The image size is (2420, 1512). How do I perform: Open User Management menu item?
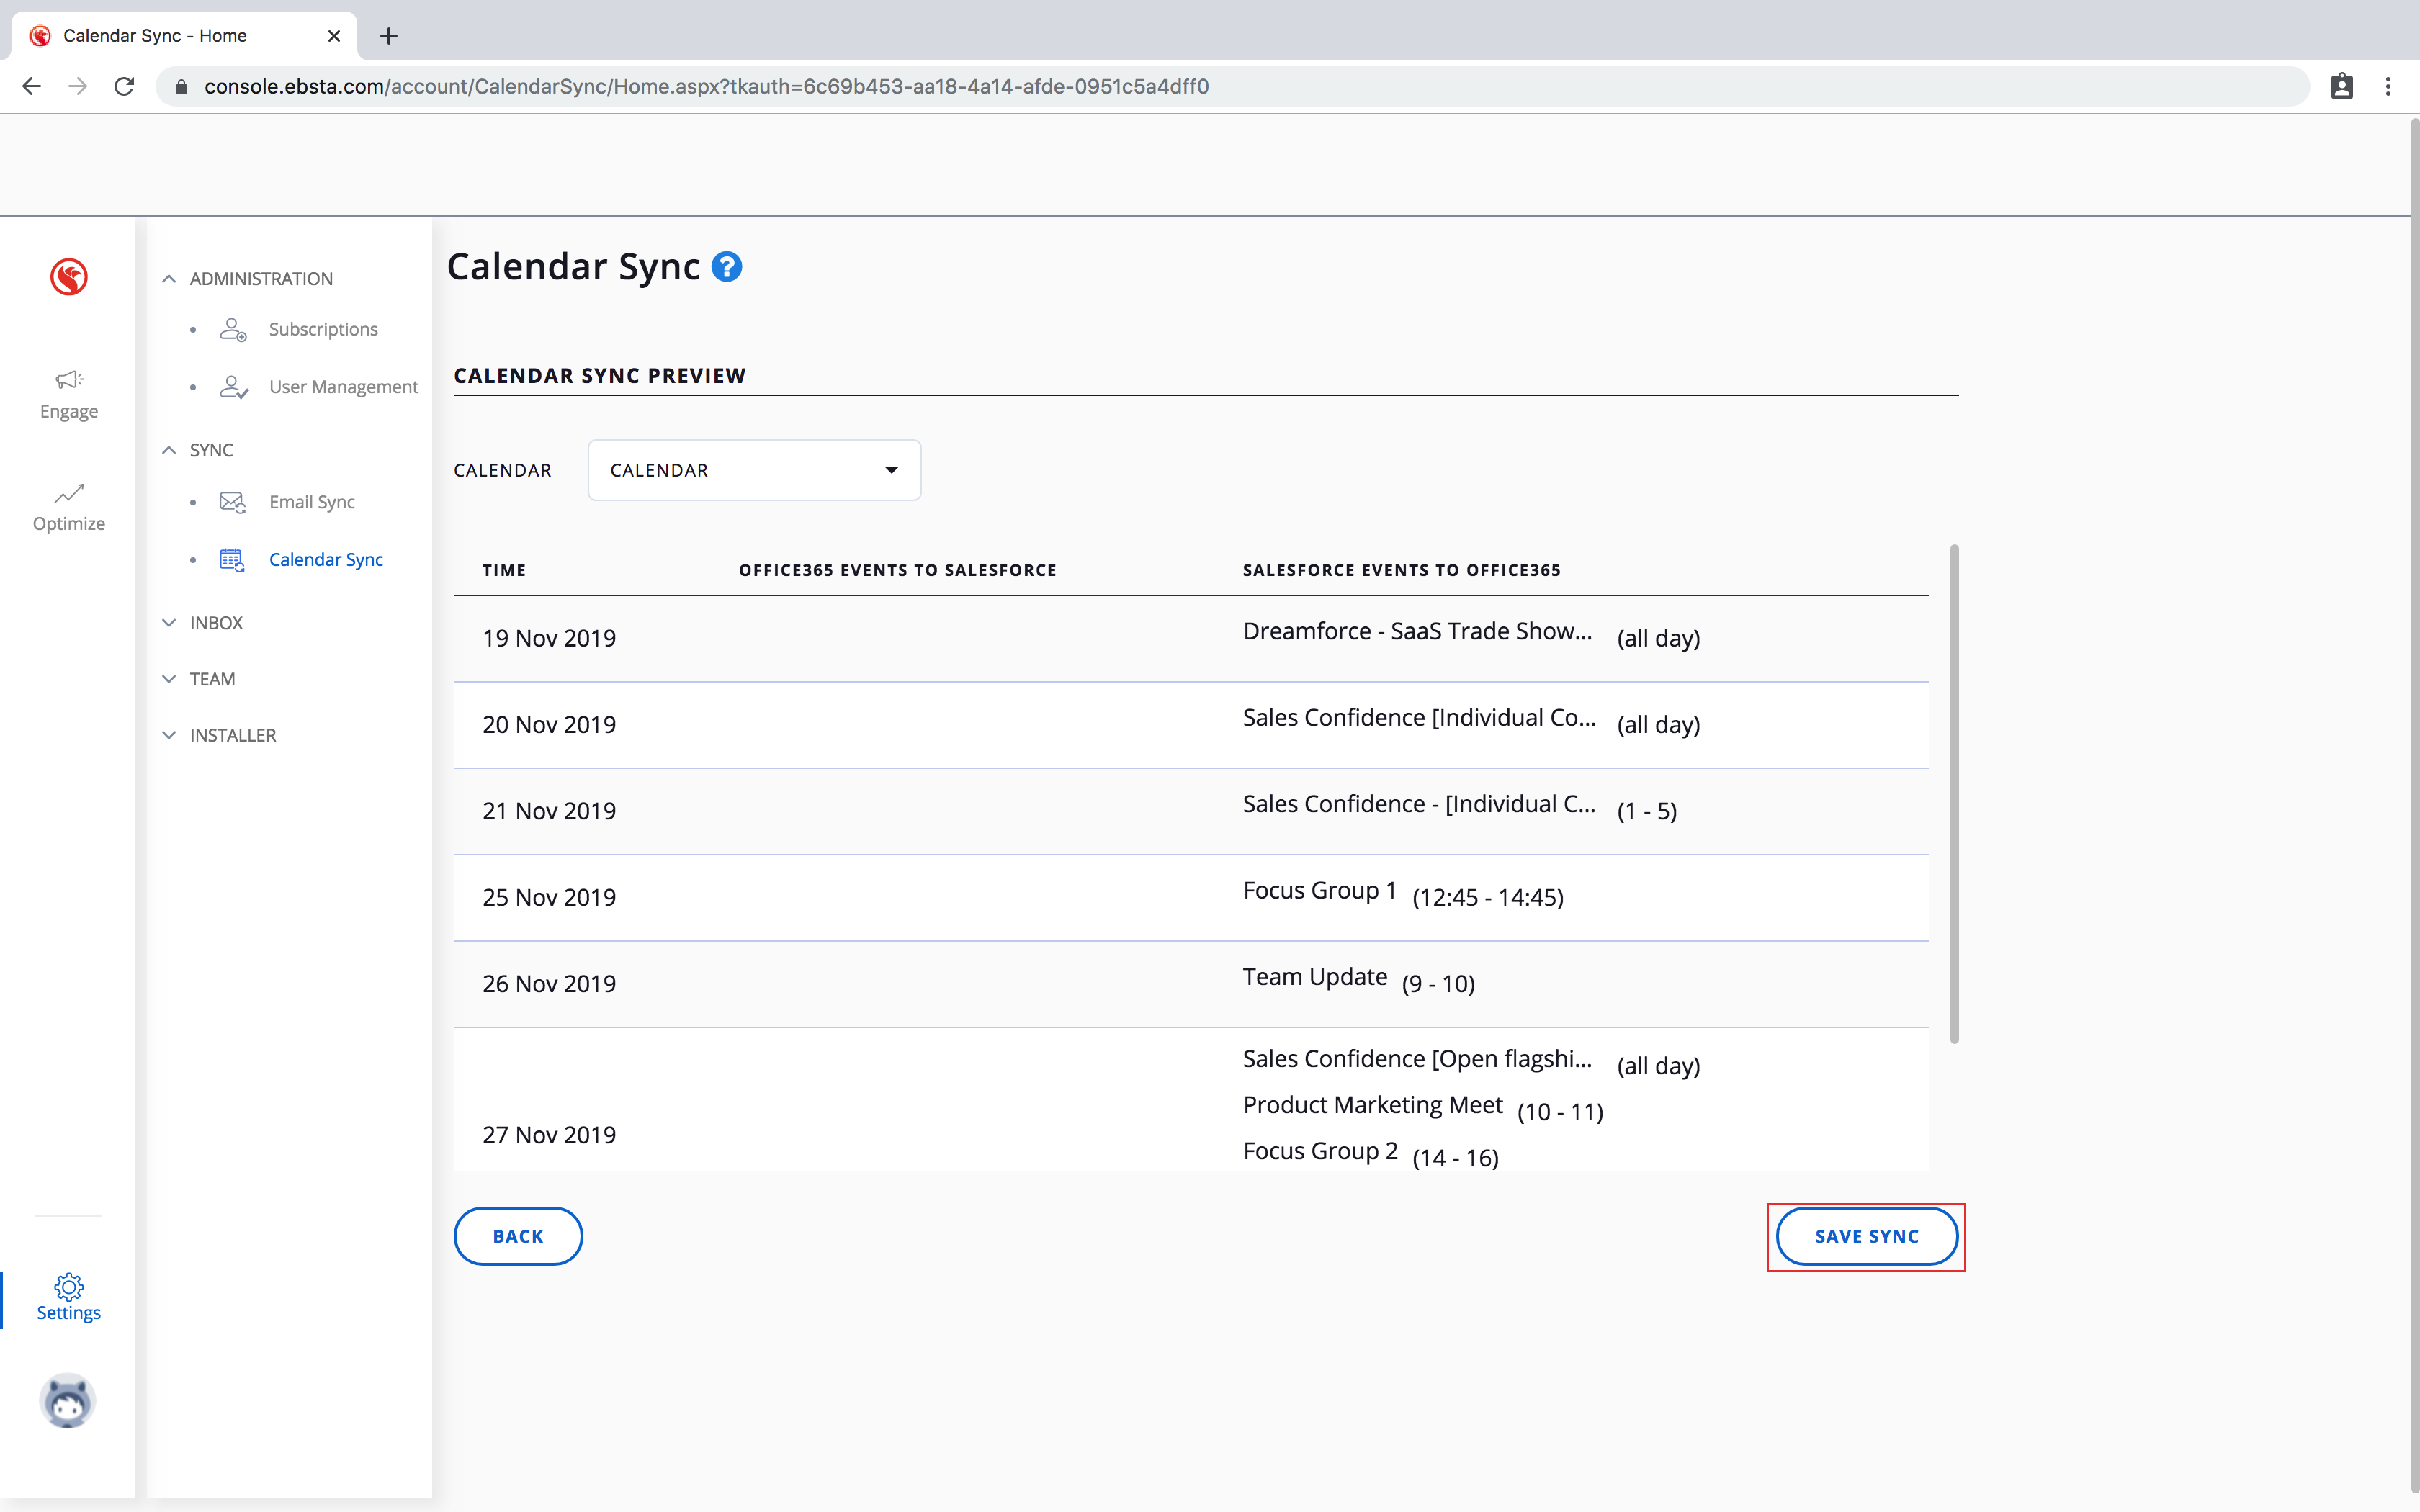(343, 387)
